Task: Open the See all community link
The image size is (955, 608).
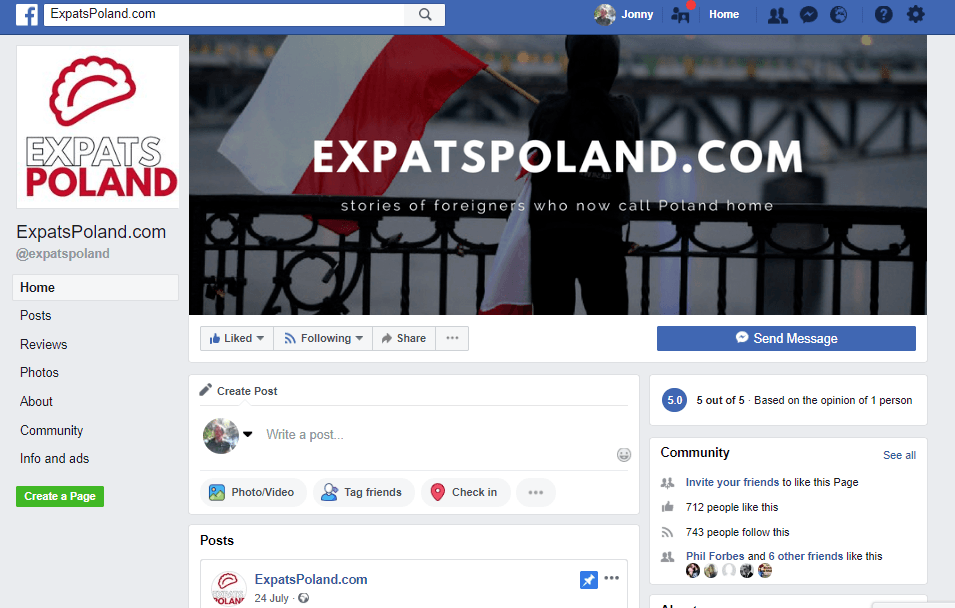Action: coord(899,455)
